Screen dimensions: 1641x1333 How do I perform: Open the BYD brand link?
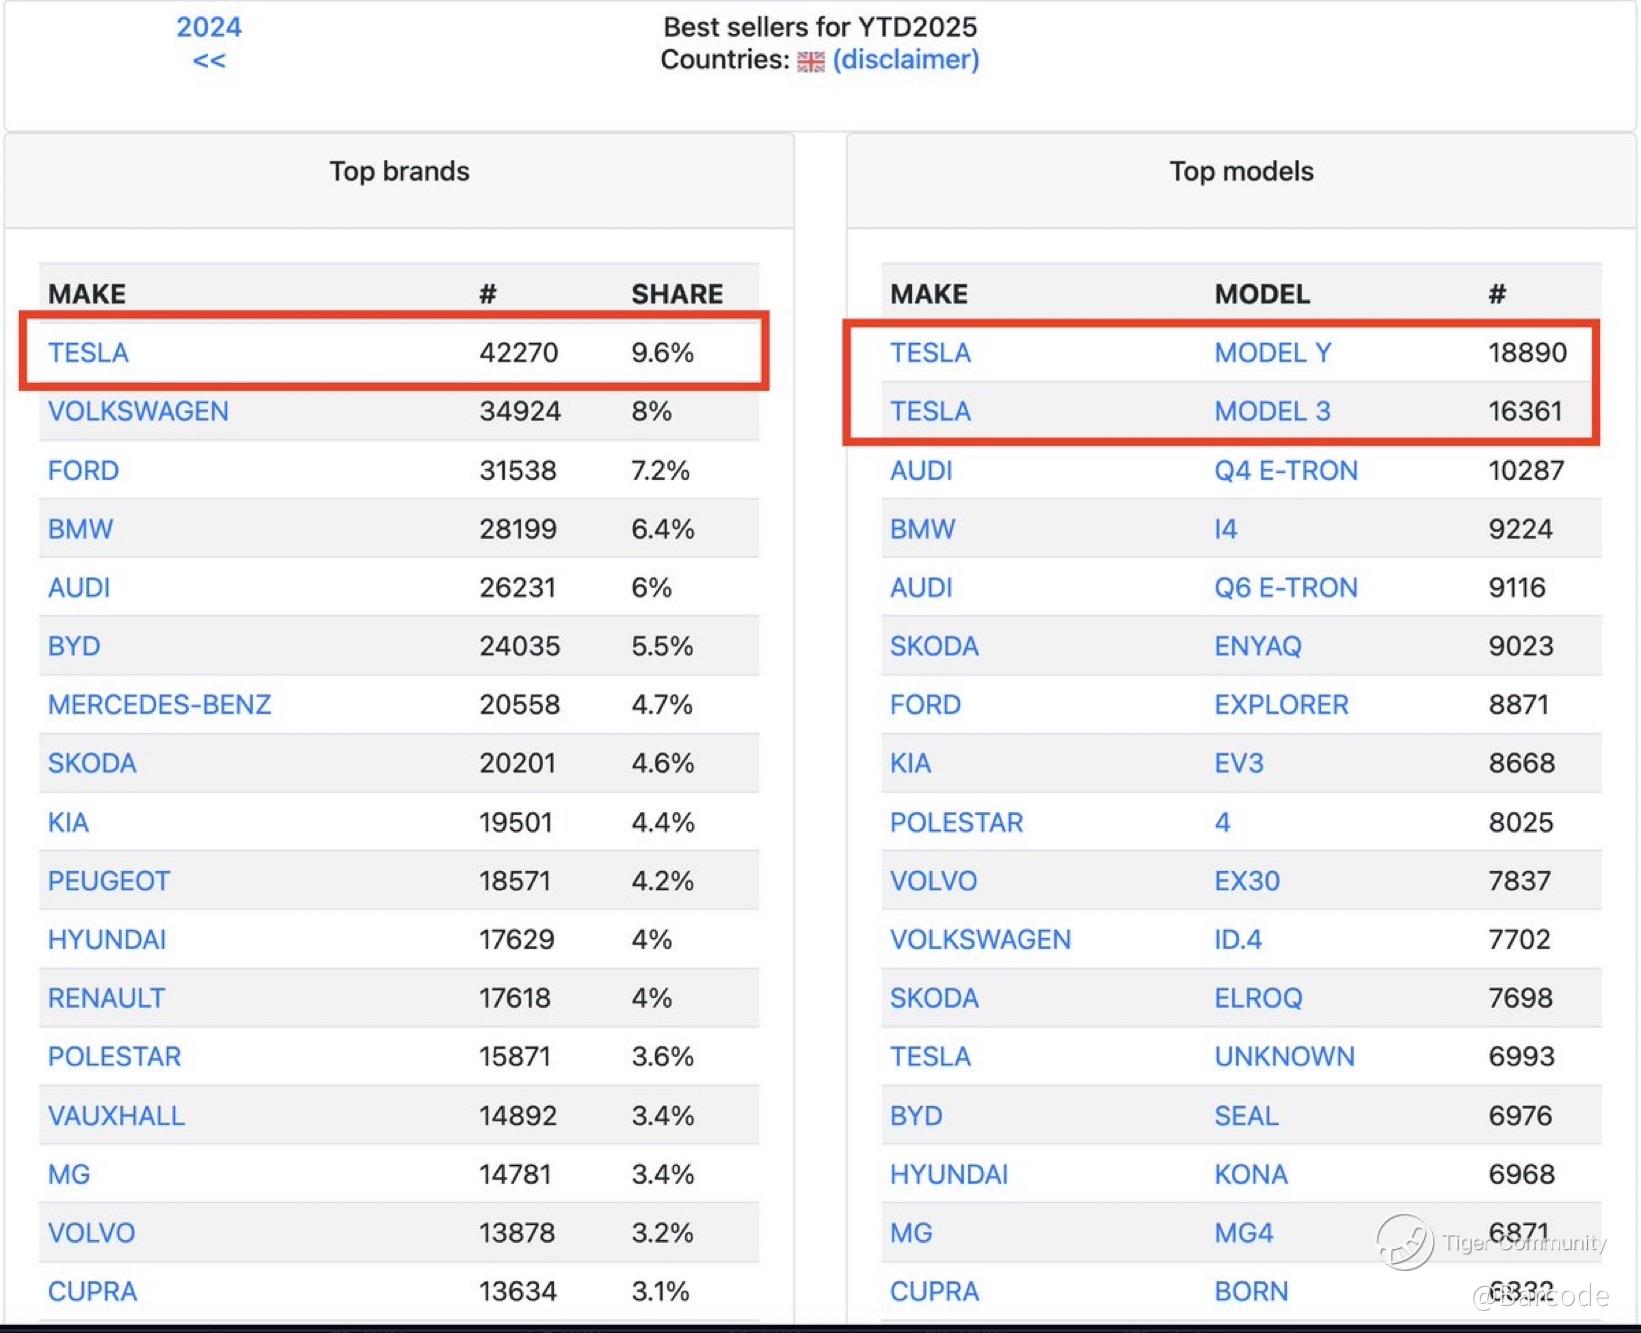pyautogui.click(x=74, y=646)
